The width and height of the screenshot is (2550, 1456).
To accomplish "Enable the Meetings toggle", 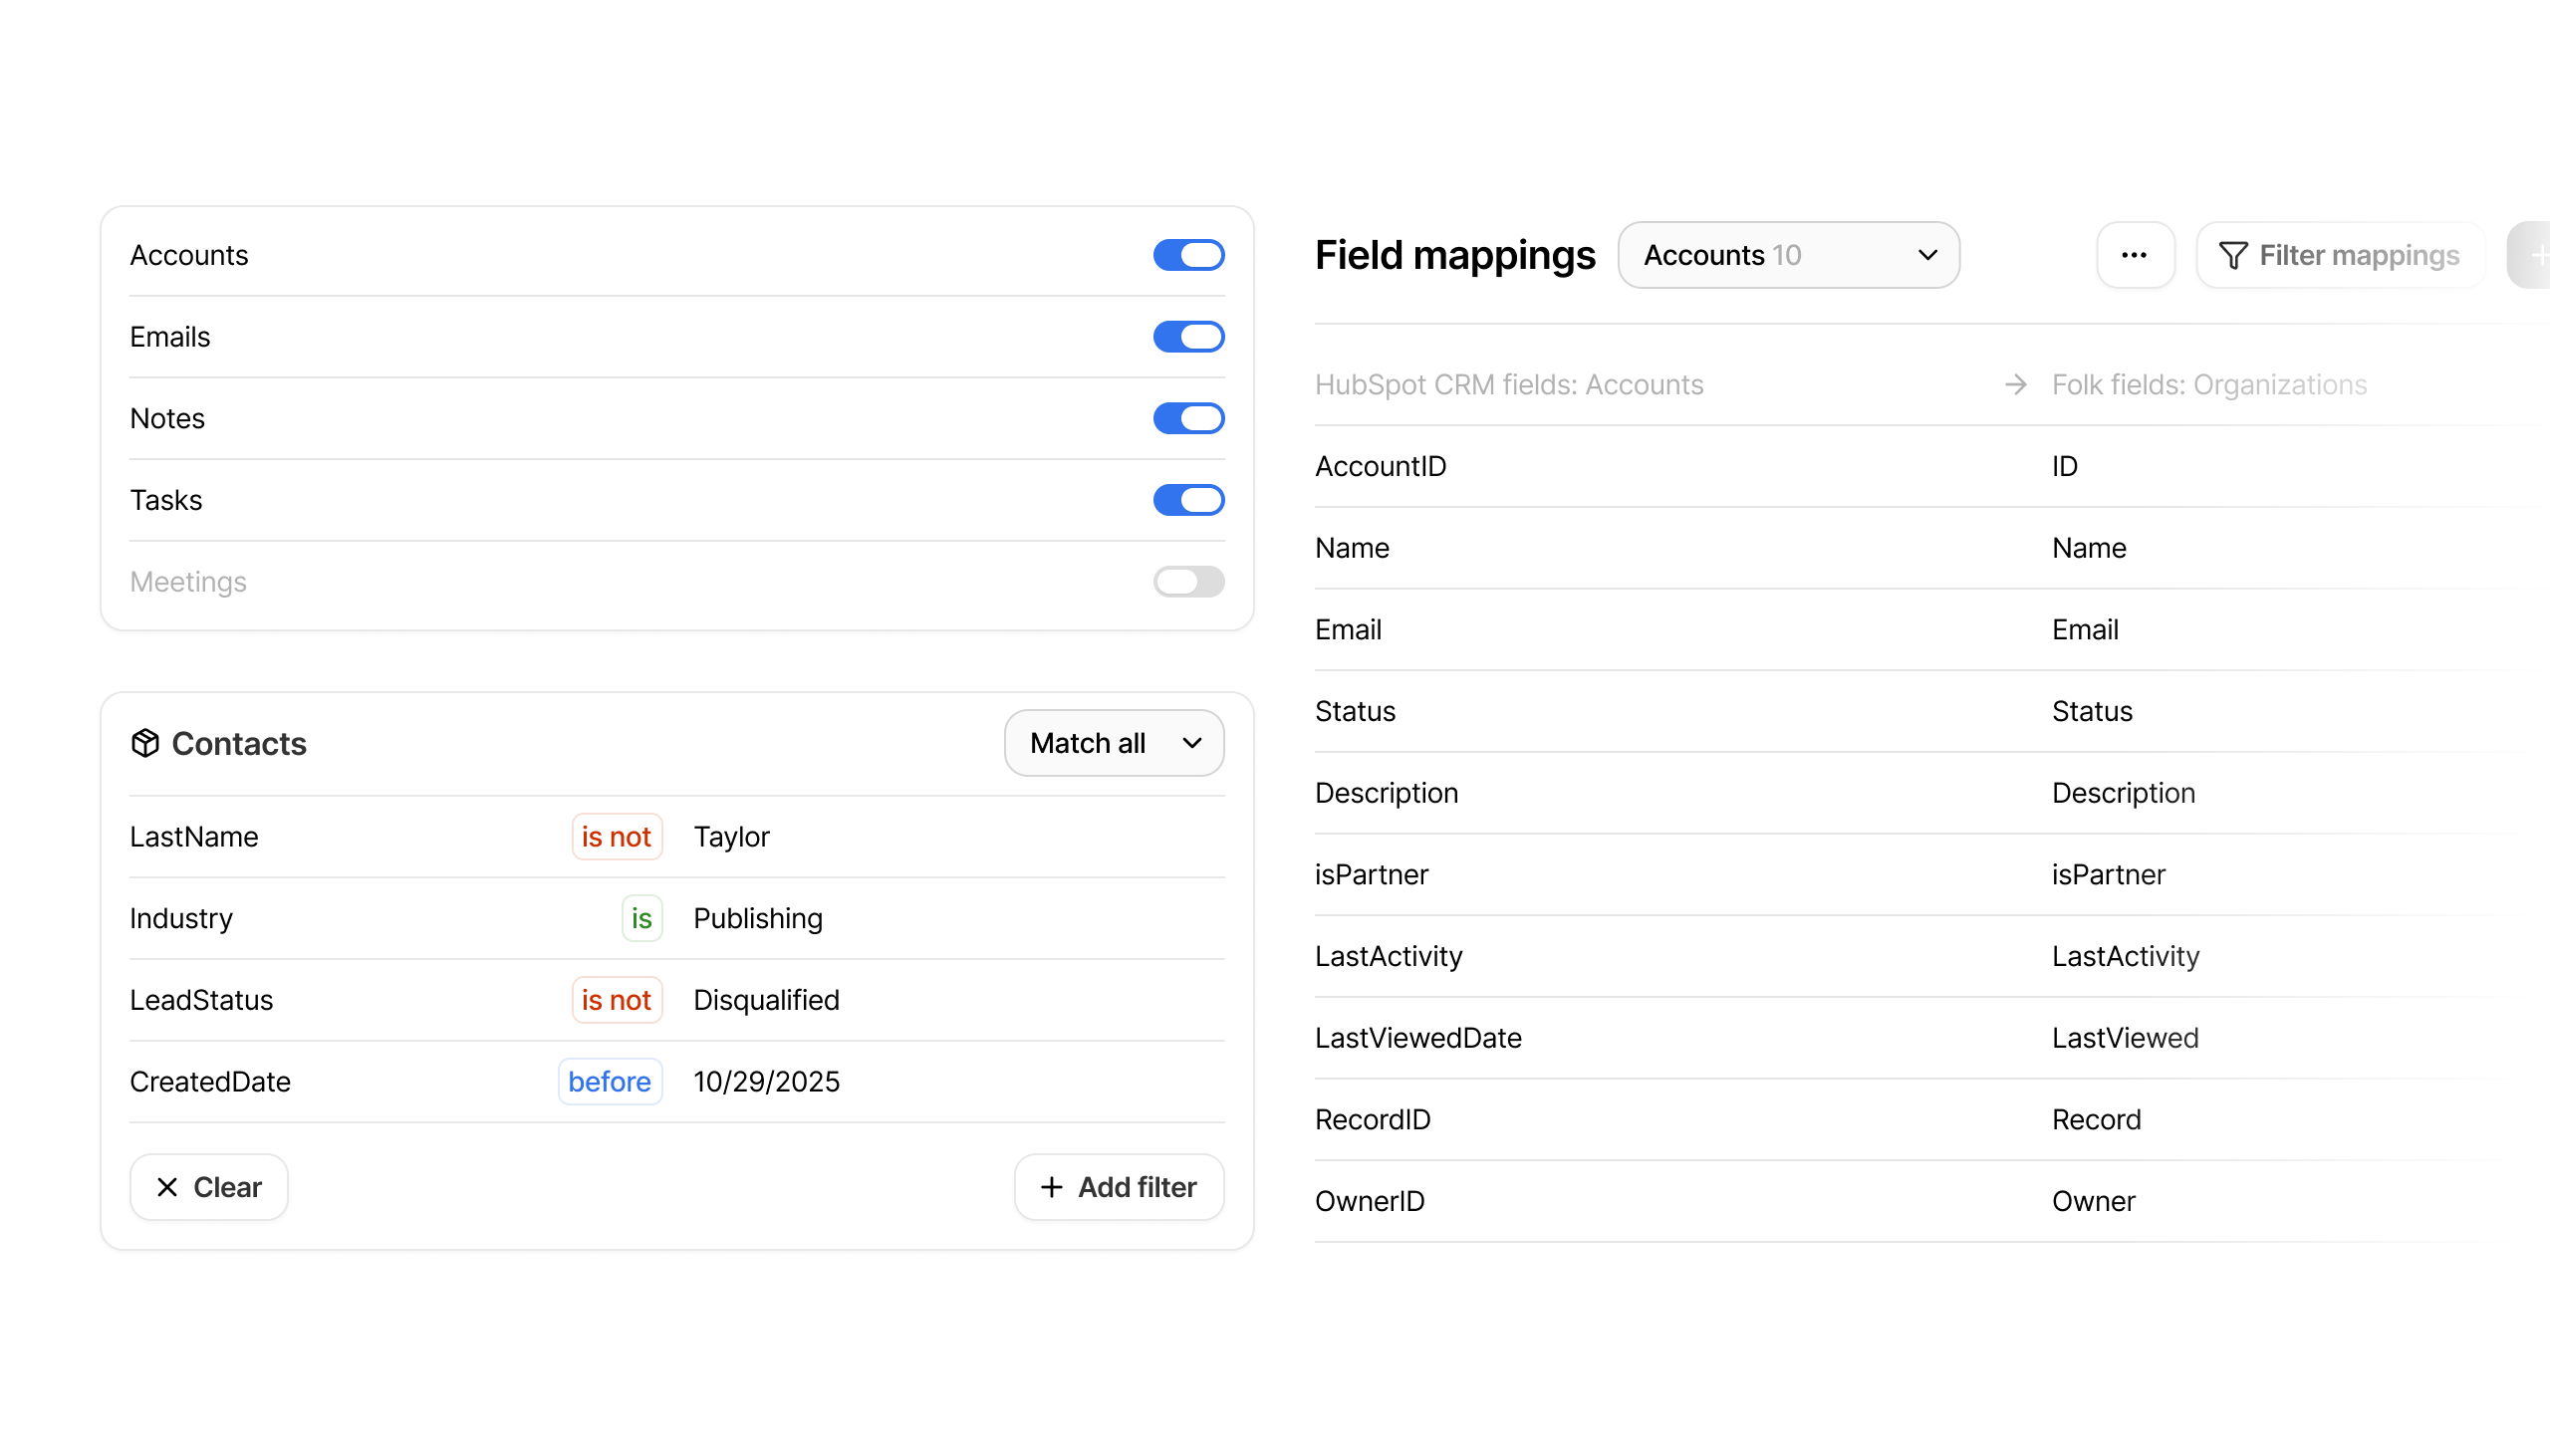I will pos(1188,582).
